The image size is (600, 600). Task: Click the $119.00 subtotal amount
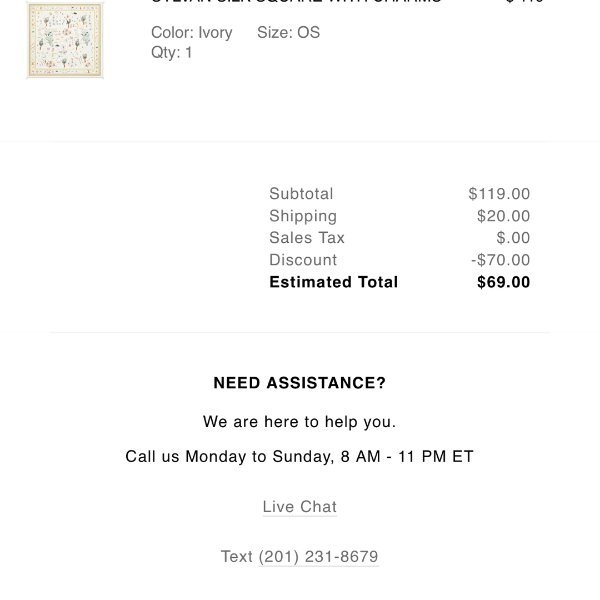[x=499, y=194]
